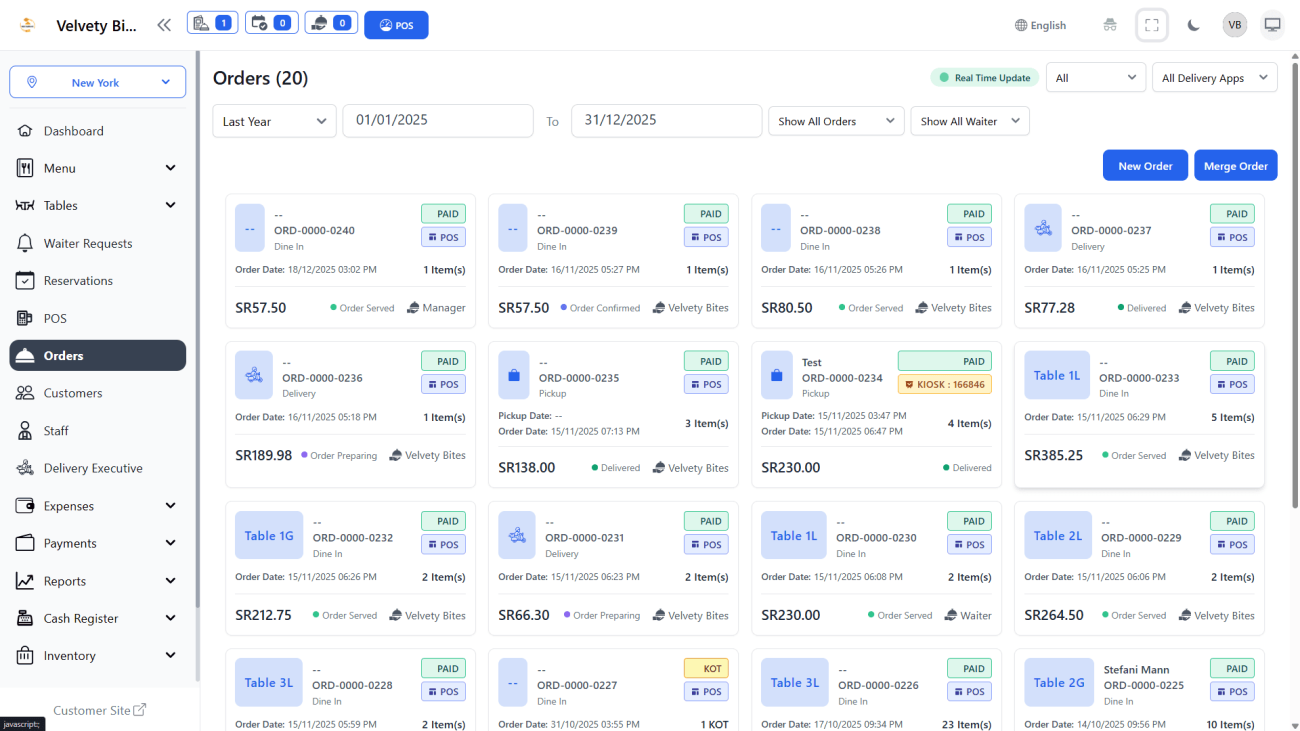Open the reservations calendar counter icon
Screen dimensions: 1300x731
click(271, 23)
